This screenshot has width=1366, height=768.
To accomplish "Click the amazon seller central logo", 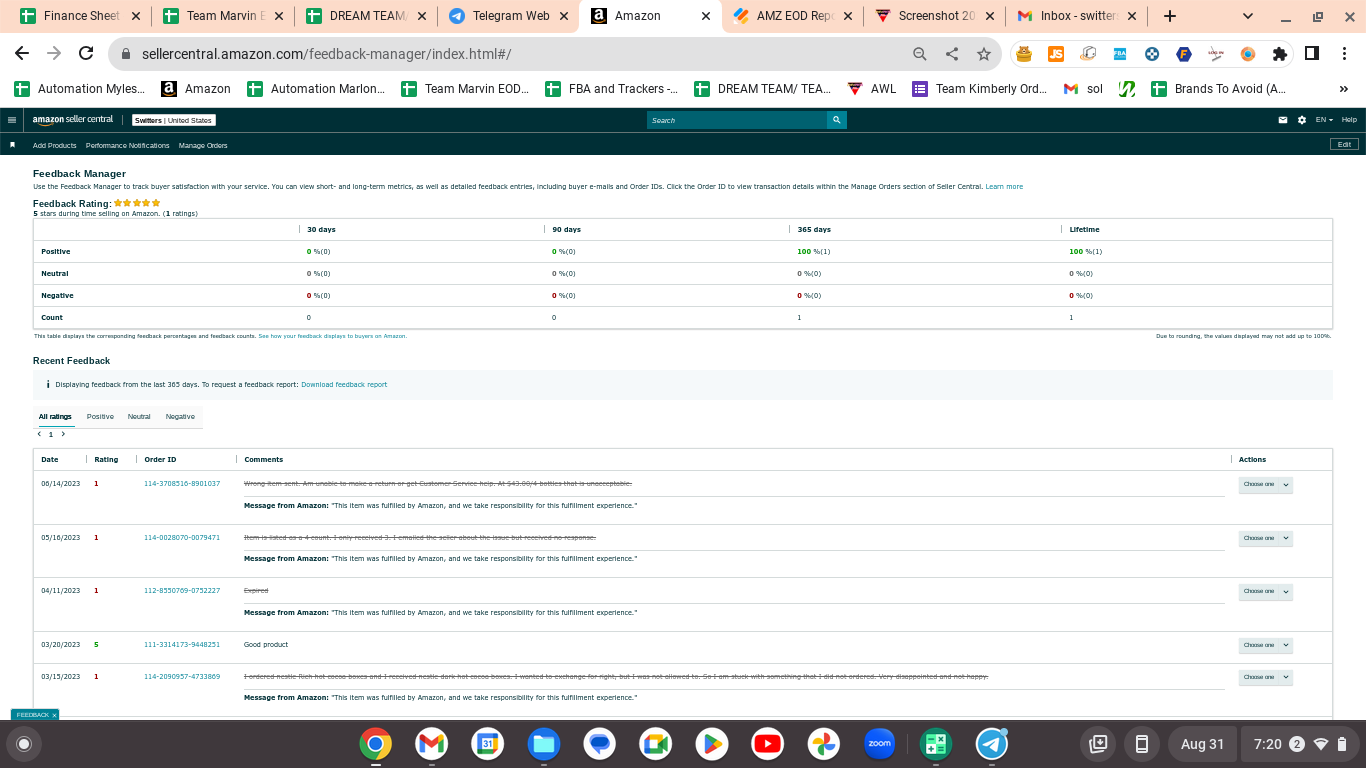I will pyautogui.click(x=73, y=120).
